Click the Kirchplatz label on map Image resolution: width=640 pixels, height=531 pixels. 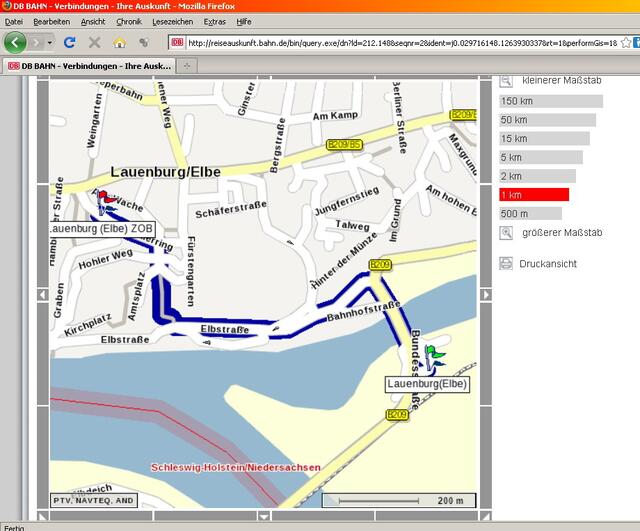[x=87, y=325]
